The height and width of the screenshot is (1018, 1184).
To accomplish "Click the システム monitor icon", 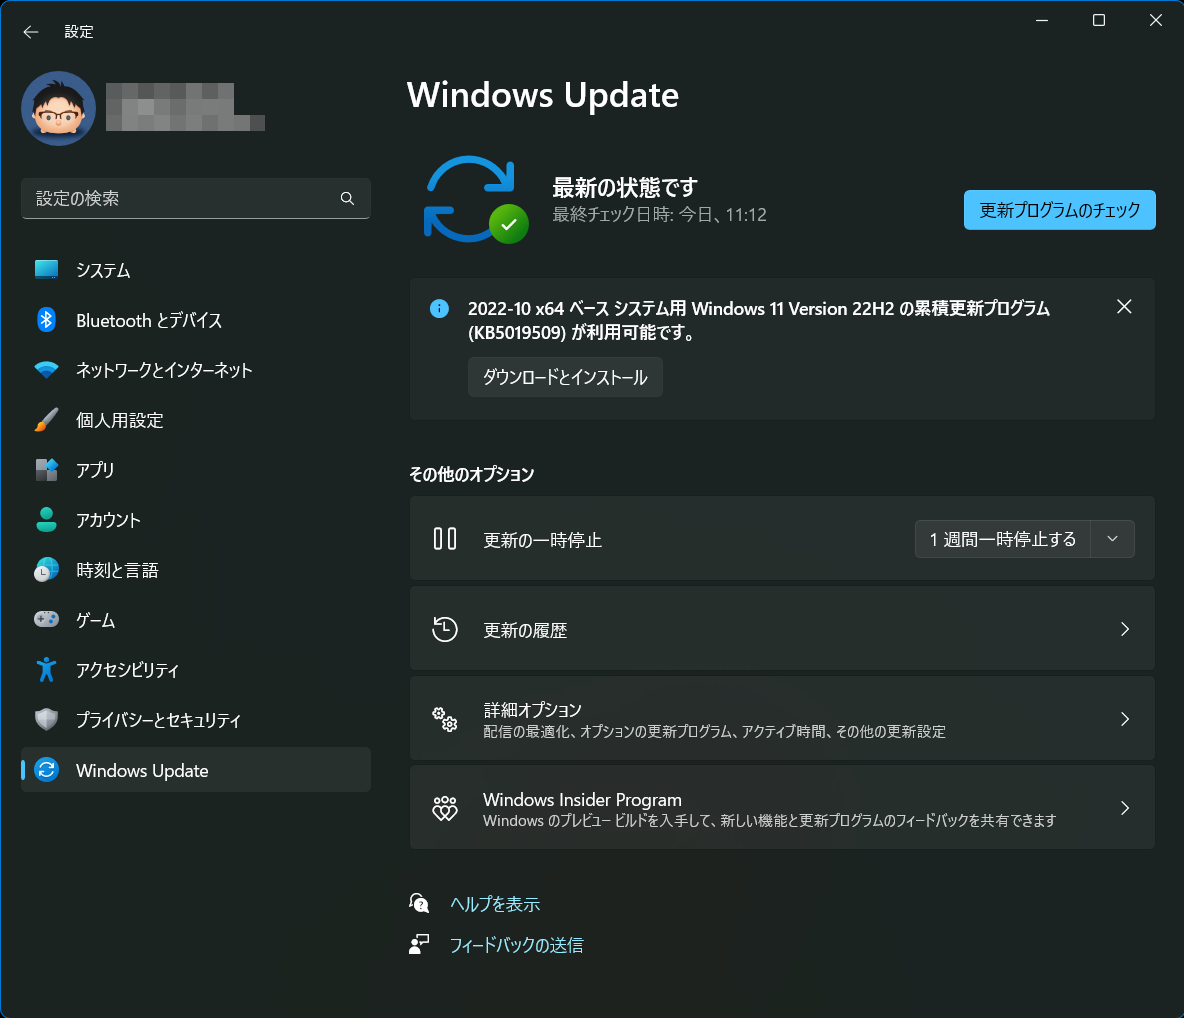I will (x=46, y=270).
